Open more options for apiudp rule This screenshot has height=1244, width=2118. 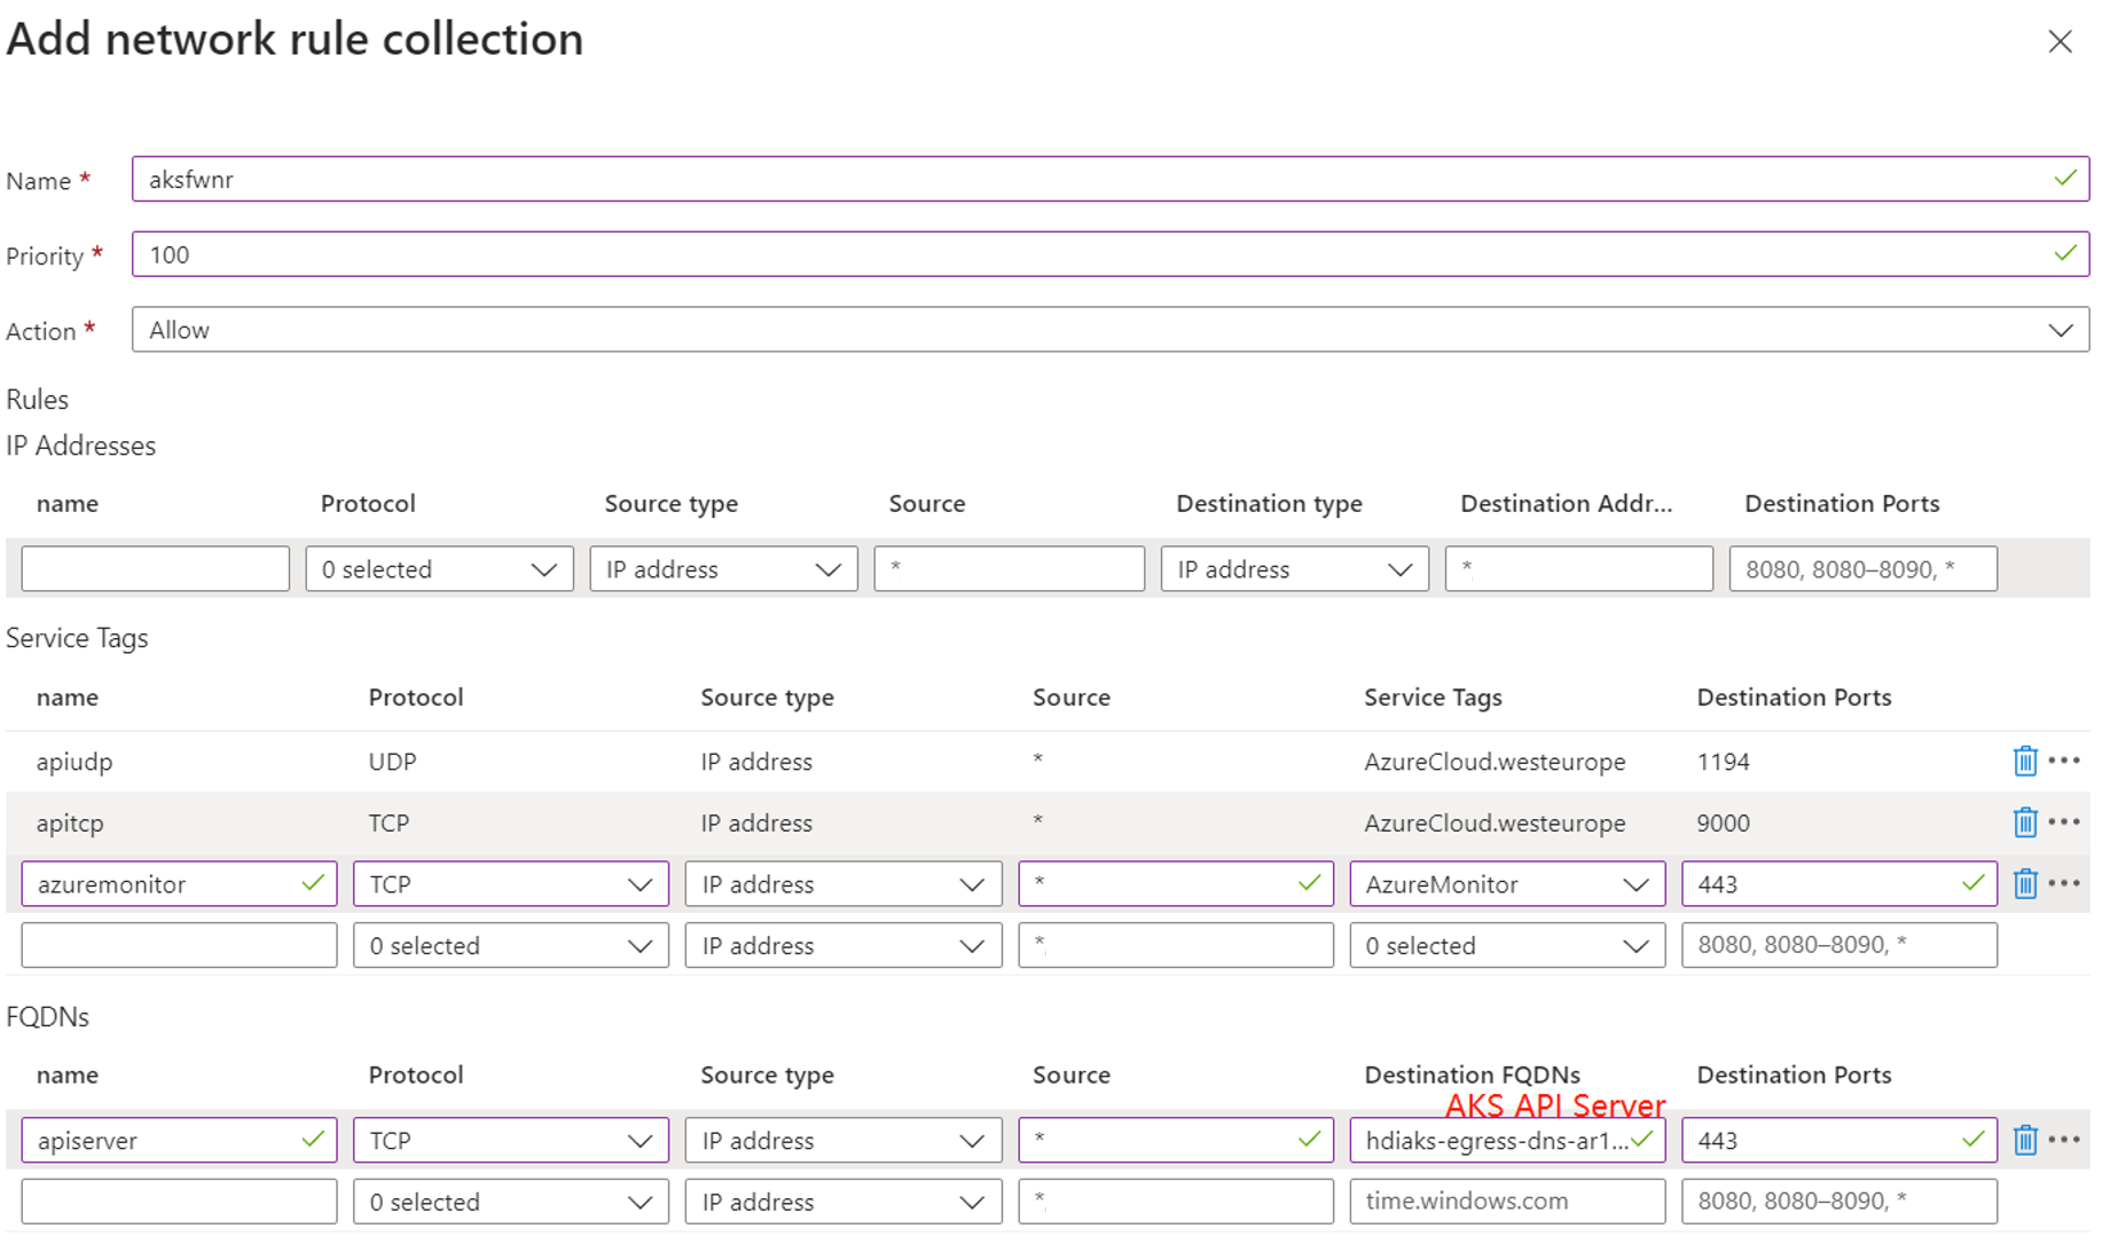[x=2064, y=761]
